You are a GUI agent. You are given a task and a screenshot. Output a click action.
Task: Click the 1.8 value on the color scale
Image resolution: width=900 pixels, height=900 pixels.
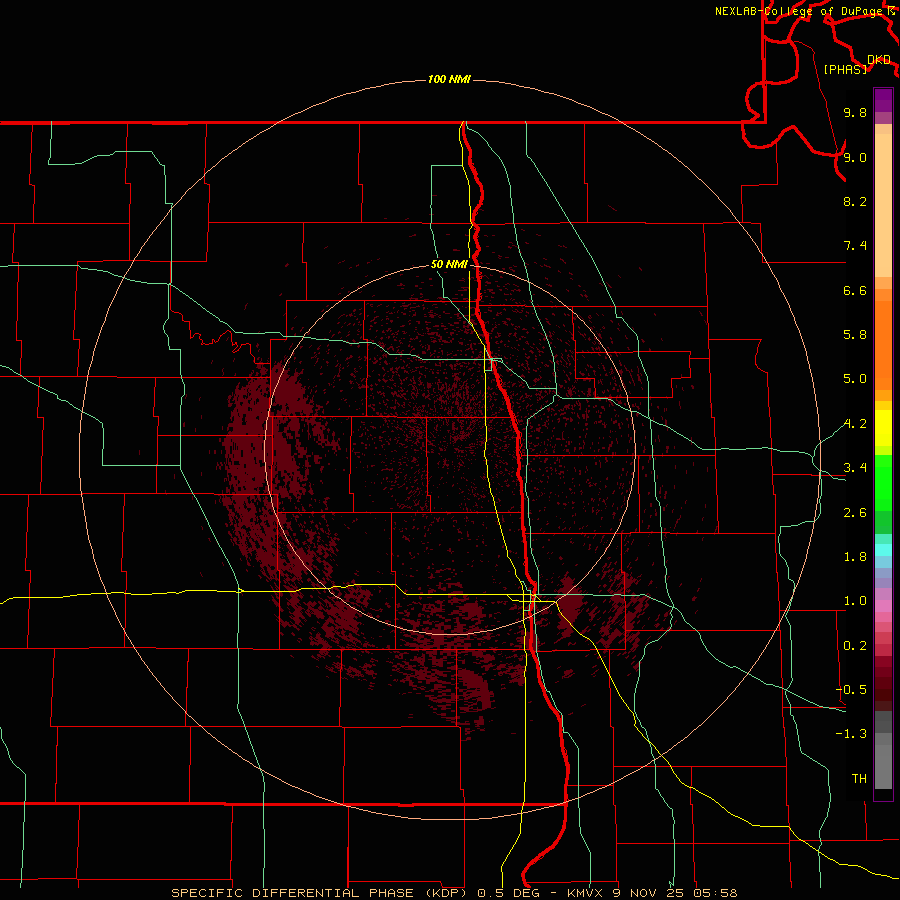pyautogui.click(x=855, y=557)
